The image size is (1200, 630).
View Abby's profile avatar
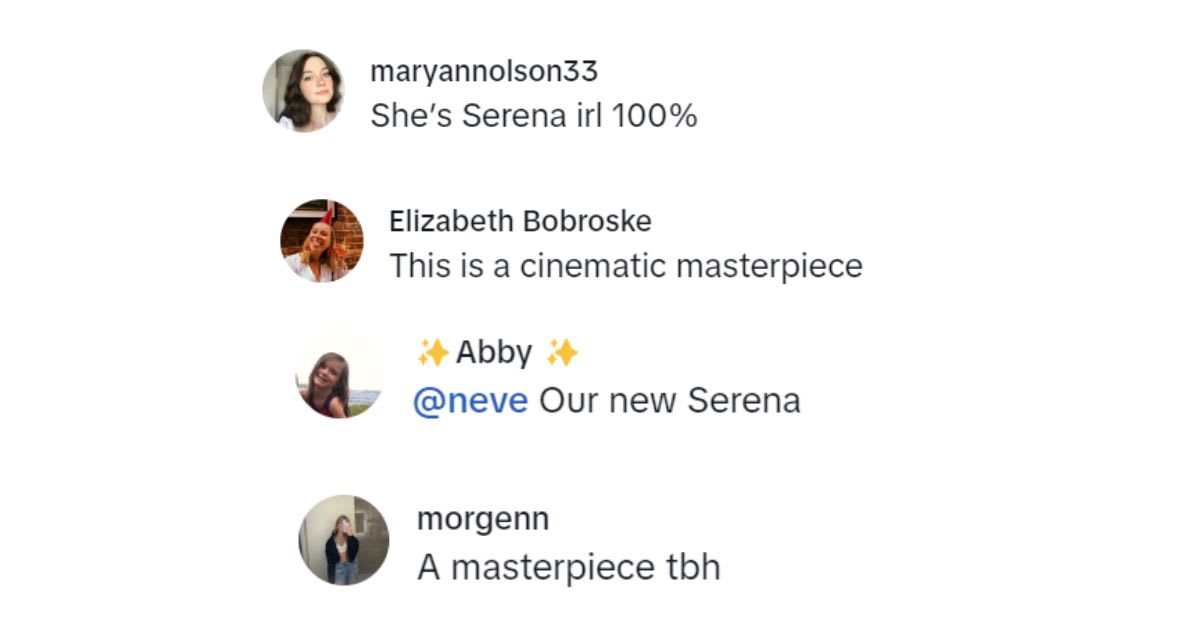[340, 377]
